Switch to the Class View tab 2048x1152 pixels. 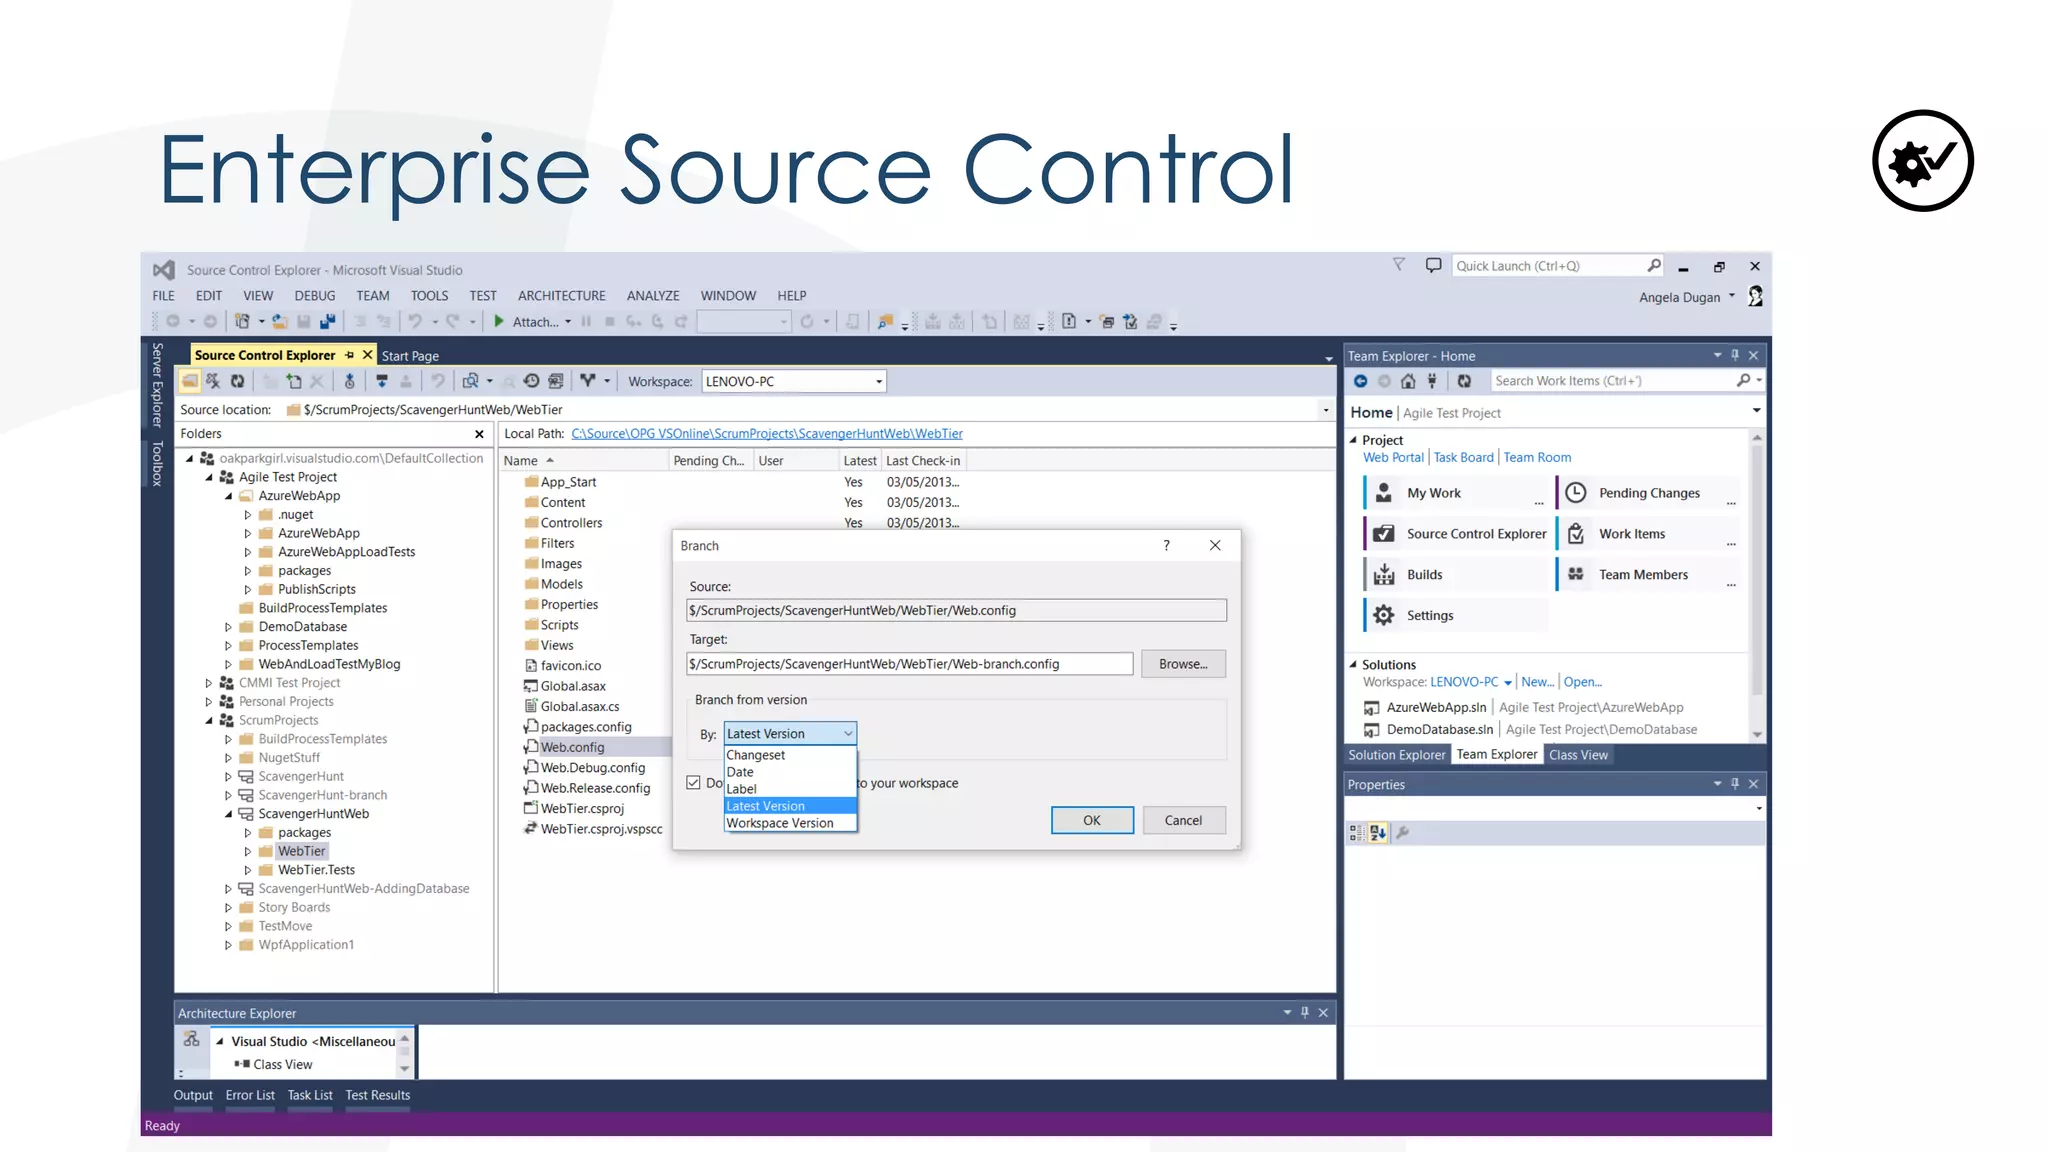coord(1578,755)
